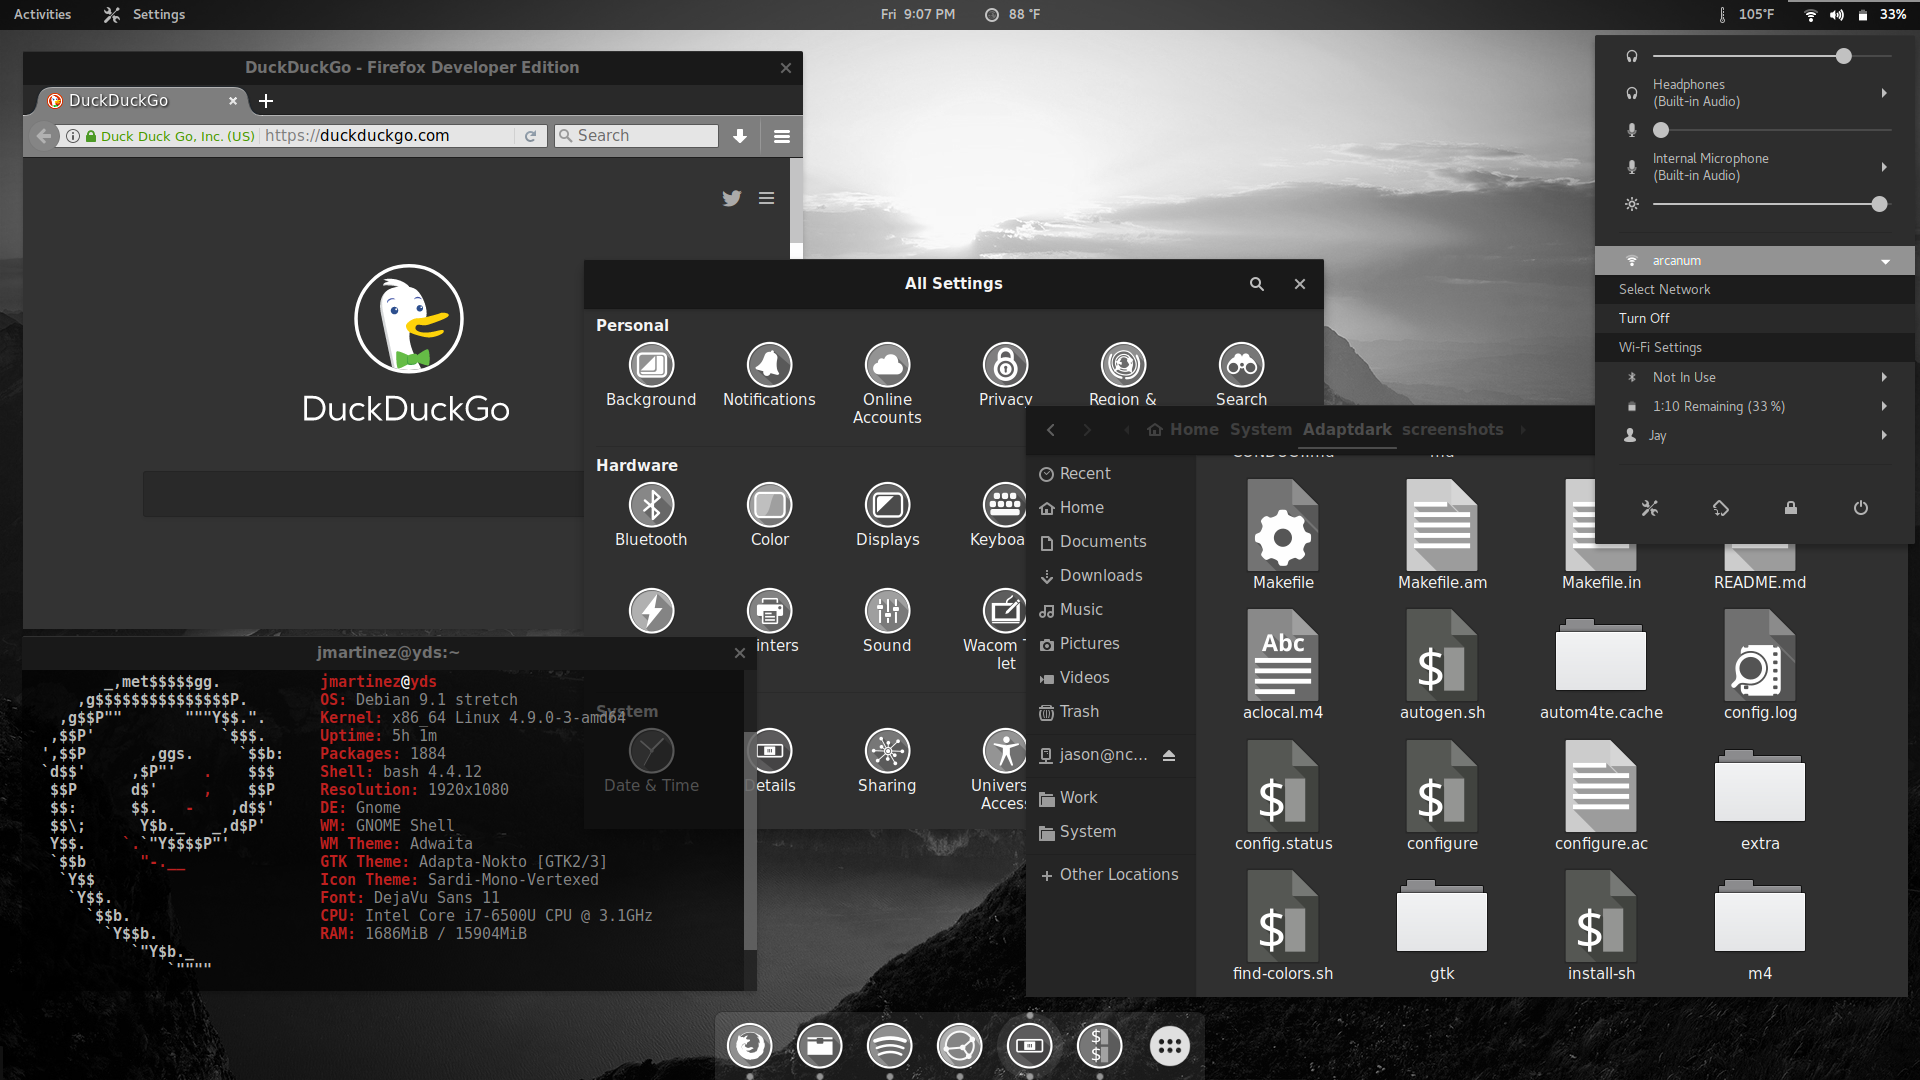Open Bluetooth settings panel
Image resolution: width=1920 pixels, height=1080 pixels.
[651, 516]
